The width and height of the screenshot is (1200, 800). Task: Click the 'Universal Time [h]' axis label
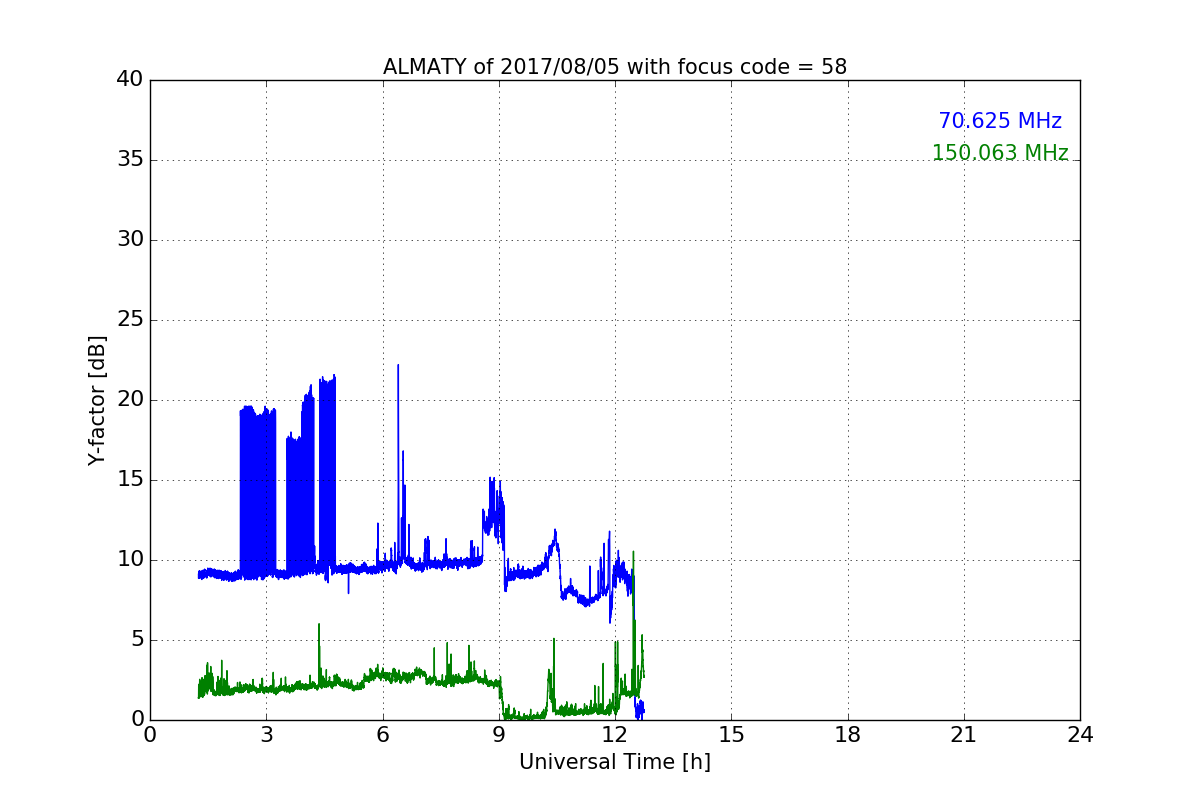(615, 762)
